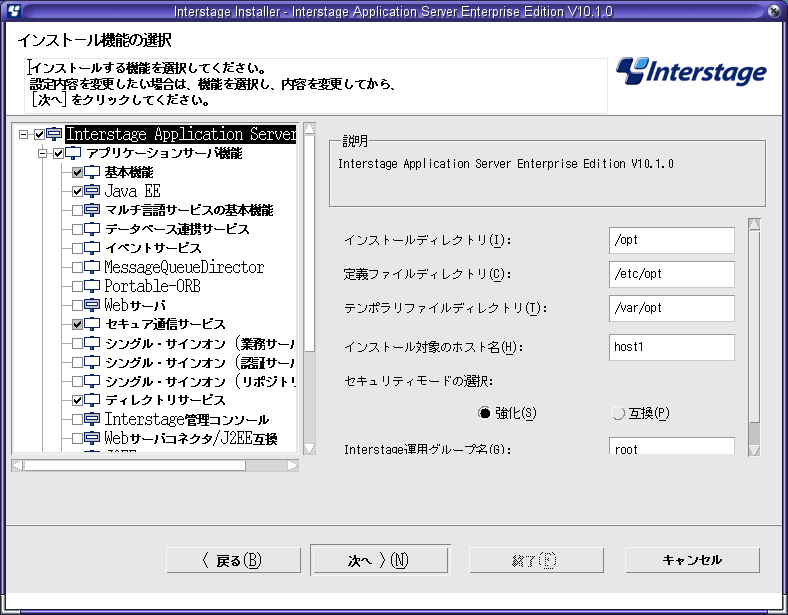The height and width of the screenshot is (615, 788).
Task: Uncheck the Java EE checkbox
Action: 77,191
